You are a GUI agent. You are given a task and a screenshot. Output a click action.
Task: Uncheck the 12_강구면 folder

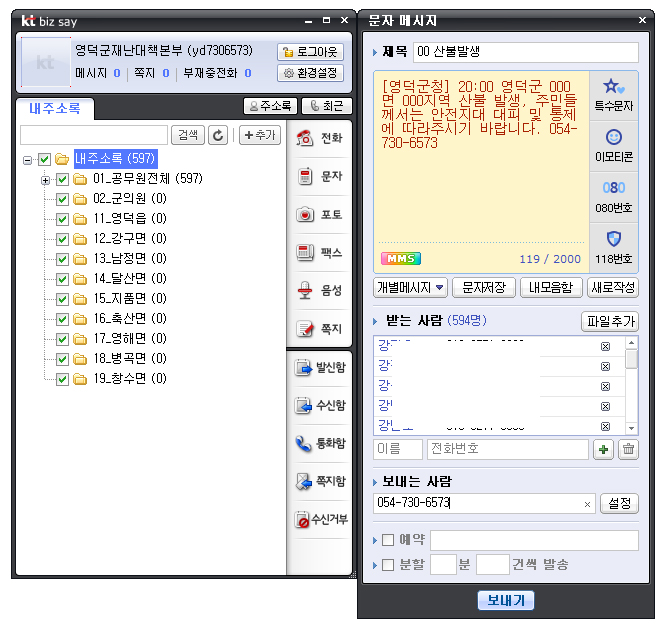[x=62, y=239]
